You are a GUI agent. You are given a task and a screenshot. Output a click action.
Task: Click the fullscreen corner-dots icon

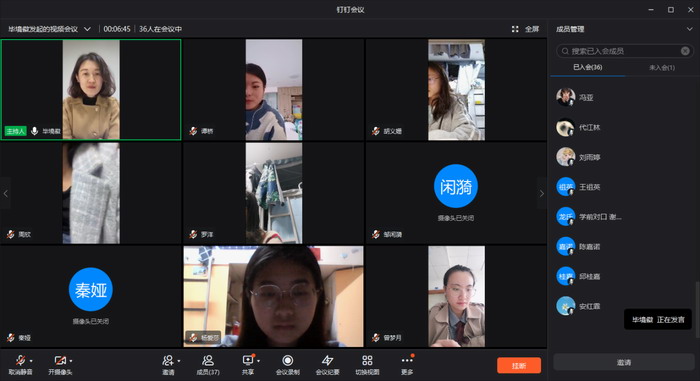click(515, 29)
